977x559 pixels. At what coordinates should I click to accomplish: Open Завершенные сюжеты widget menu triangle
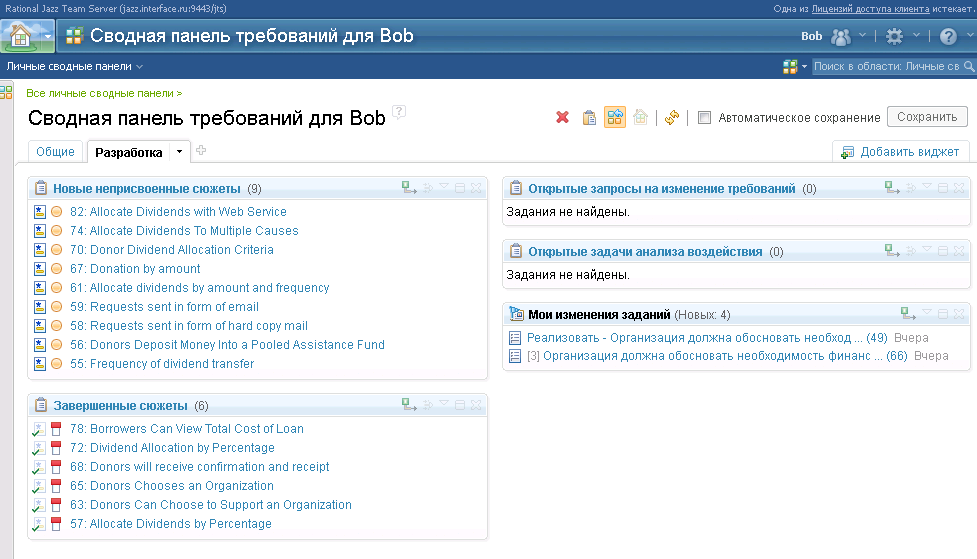pos(444,403)
